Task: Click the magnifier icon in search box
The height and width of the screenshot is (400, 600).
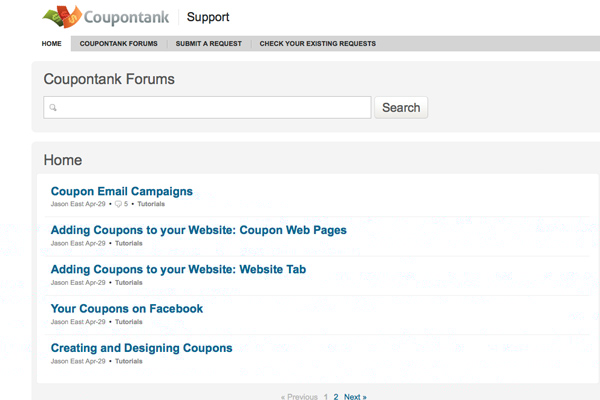Action: (53, 108)
